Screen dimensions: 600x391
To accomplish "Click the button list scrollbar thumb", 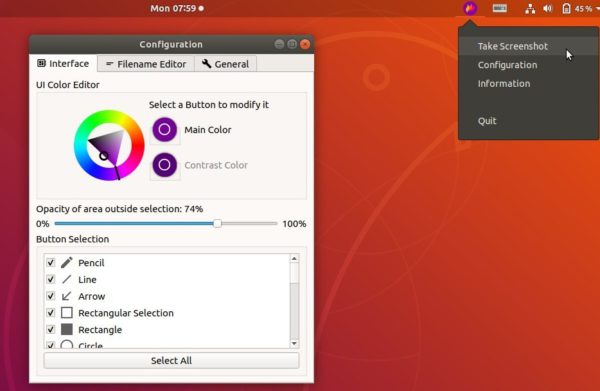I will coord(294,273).
